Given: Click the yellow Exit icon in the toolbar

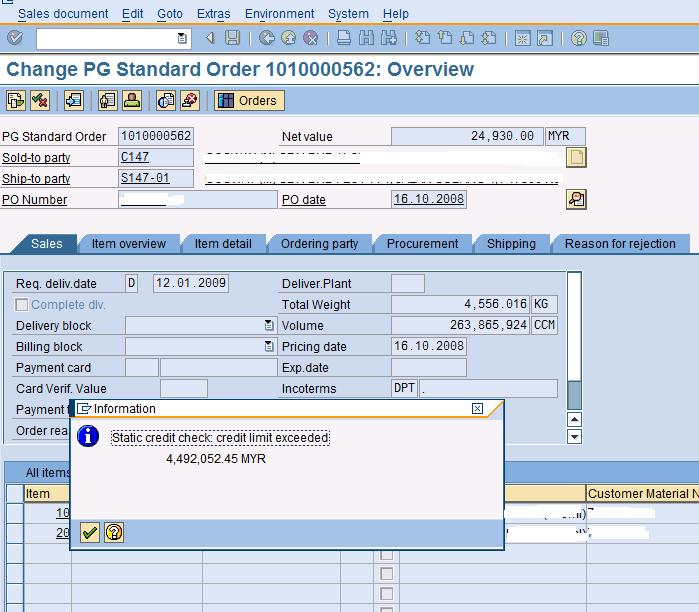Looking at the screenshot, I should pos(288,38).
